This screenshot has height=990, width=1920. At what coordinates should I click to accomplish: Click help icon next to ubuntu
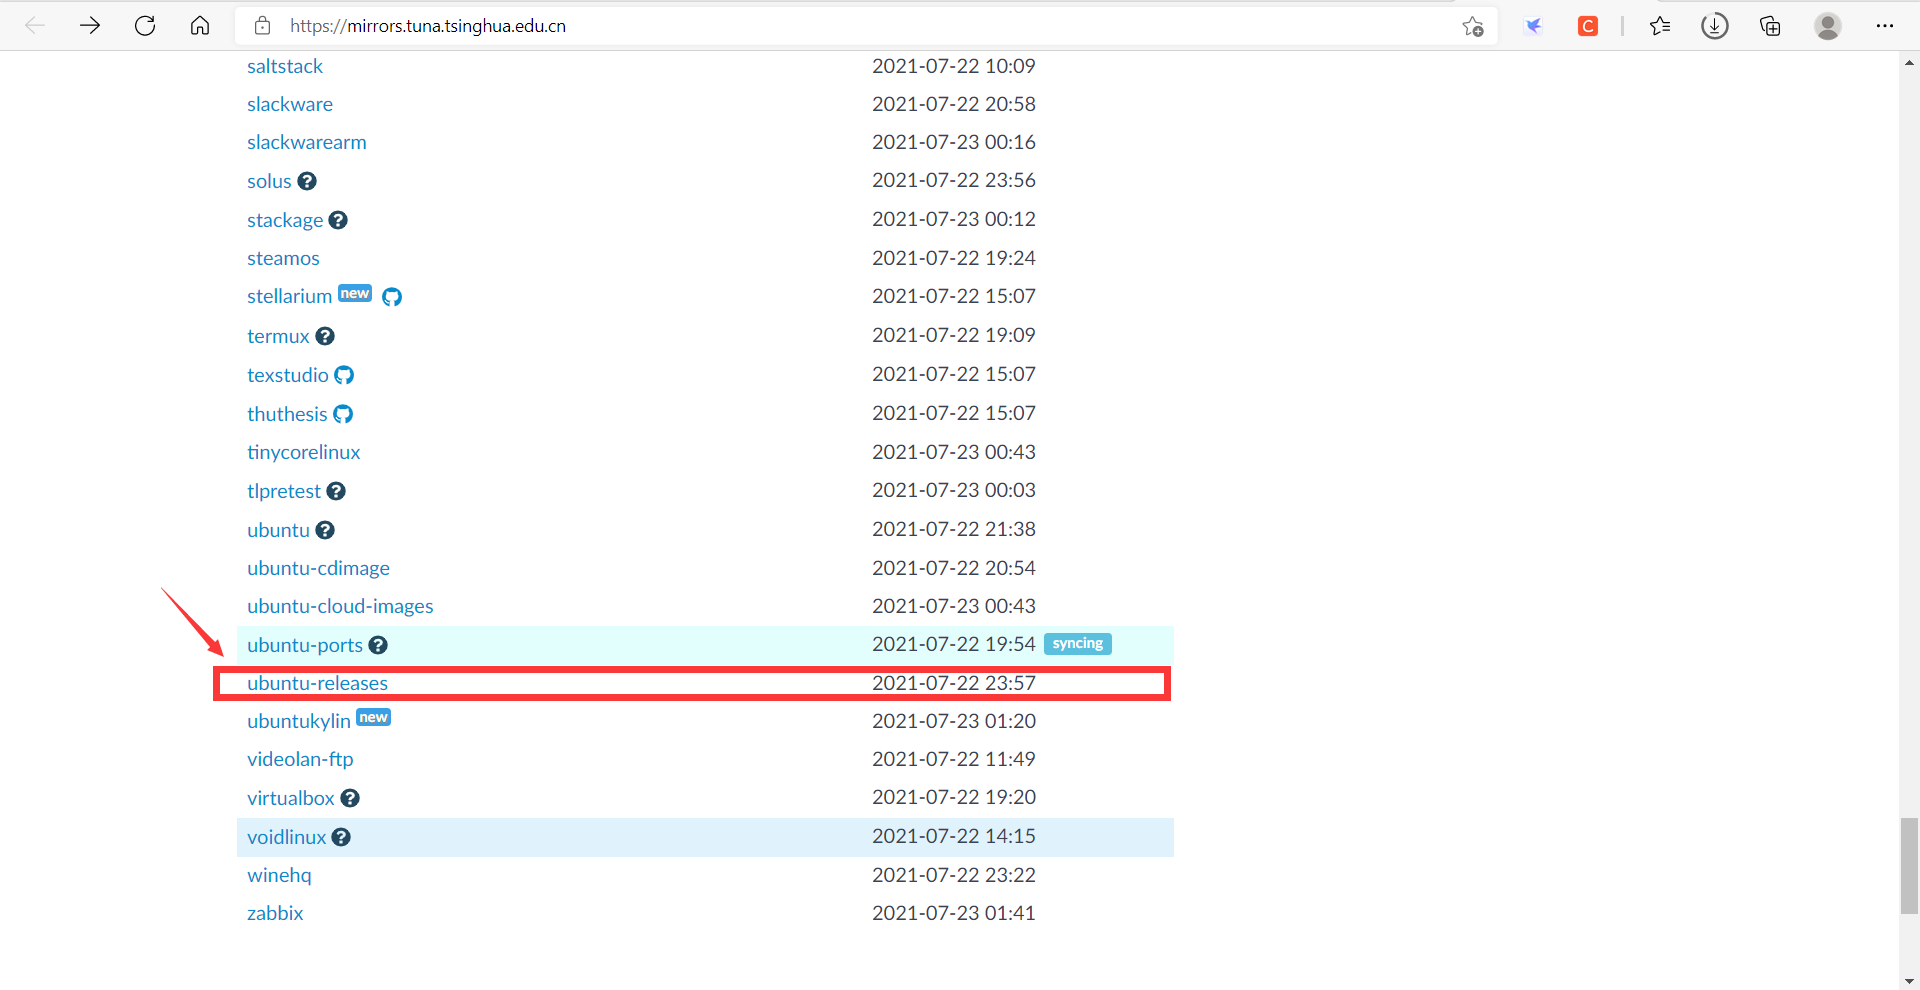tap(325, 530)
